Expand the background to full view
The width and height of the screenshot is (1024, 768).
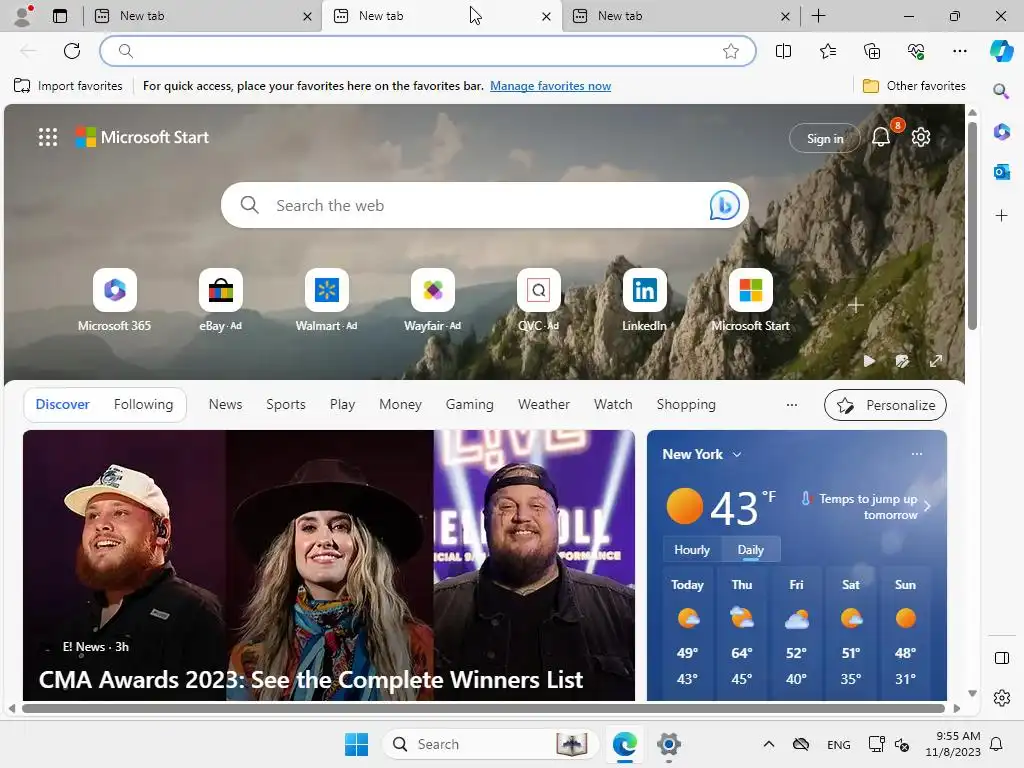(936, 361)
